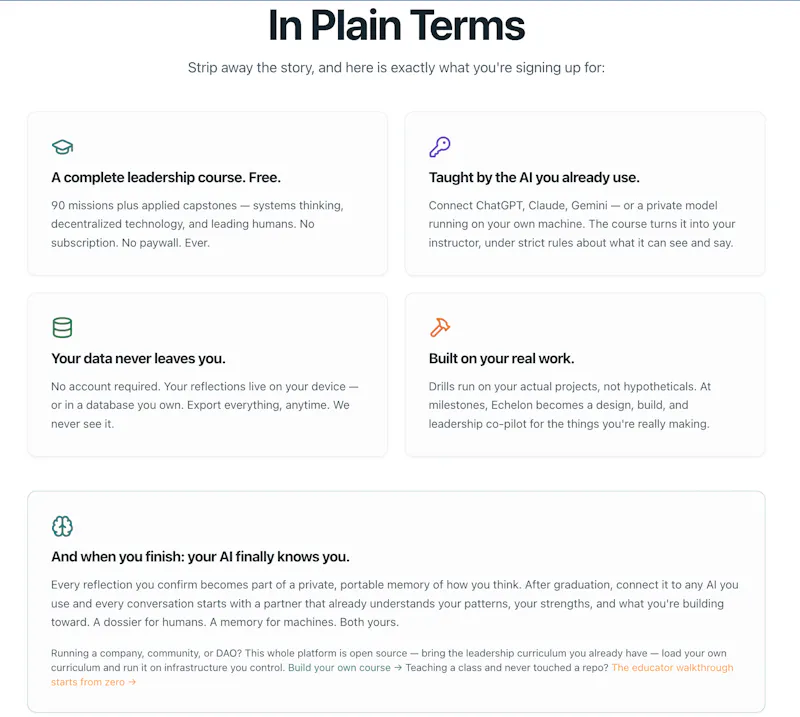This screenshot has width=800, height=717.
Task: Select Taught by the AI you already use heading
Action: [x=534, y=178]
